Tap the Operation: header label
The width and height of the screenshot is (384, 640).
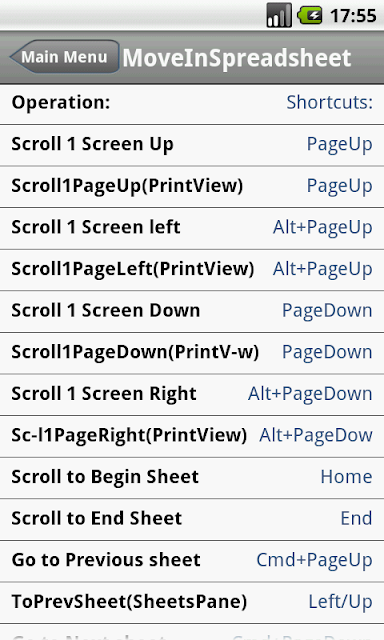61,102
